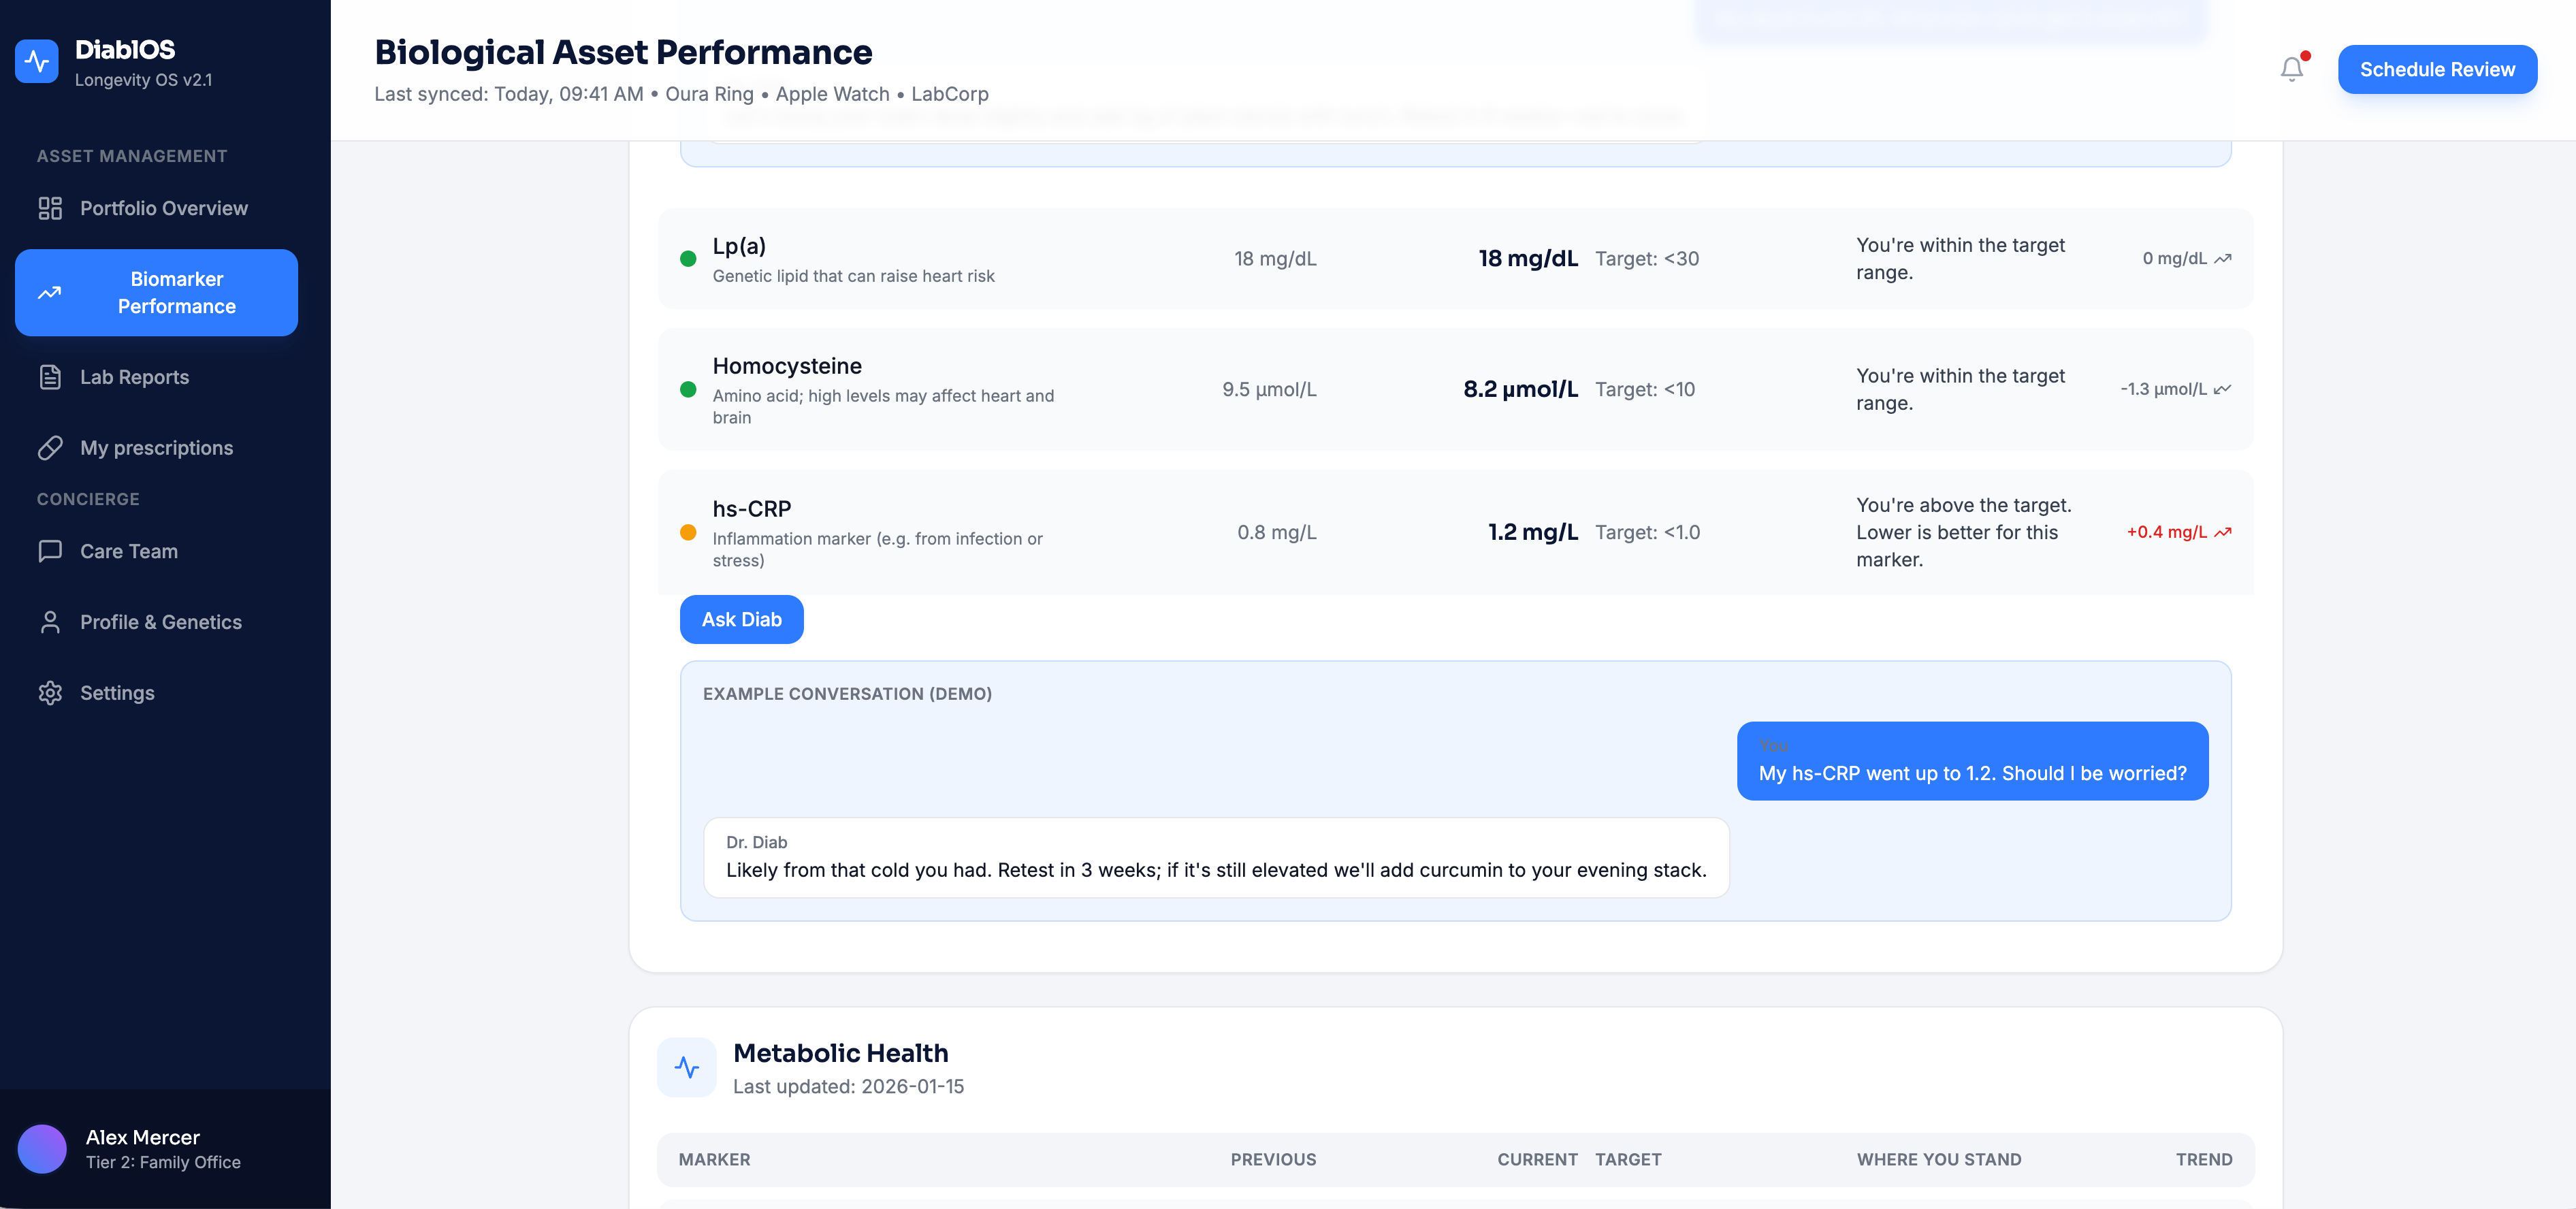Click the Profile & Genetics person icon
2576x1209 pixels.
pyautogui.click(x=51, y=622)
